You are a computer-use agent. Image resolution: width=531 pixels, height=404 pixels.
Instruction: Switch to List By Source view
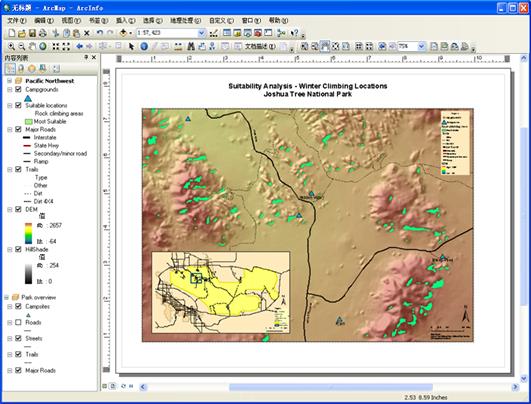21,68
